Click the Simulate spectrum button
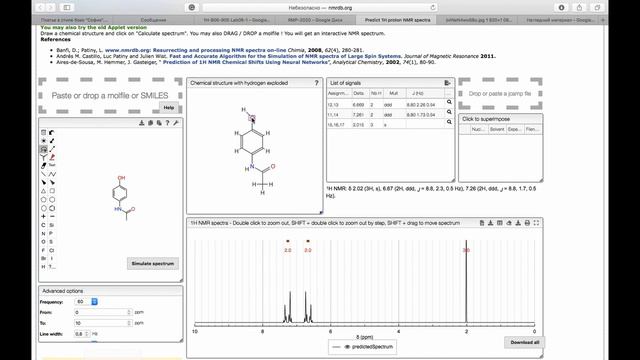Image resolution: width=640 pixels, height=360 pixels. tap(153, 264)
